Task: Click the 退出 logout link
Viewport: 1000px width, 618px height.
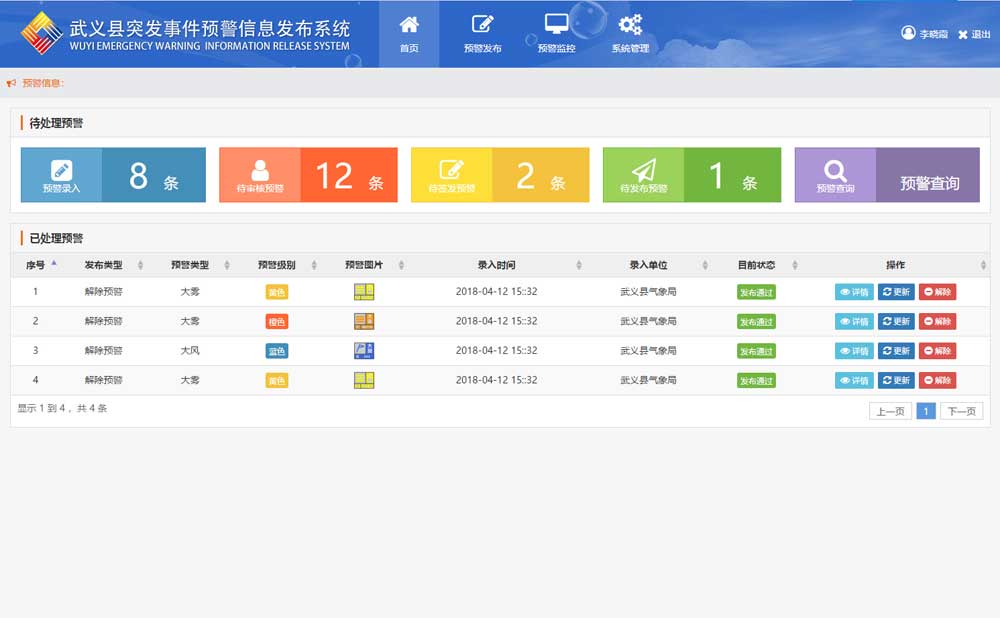Action: [974, 34]
